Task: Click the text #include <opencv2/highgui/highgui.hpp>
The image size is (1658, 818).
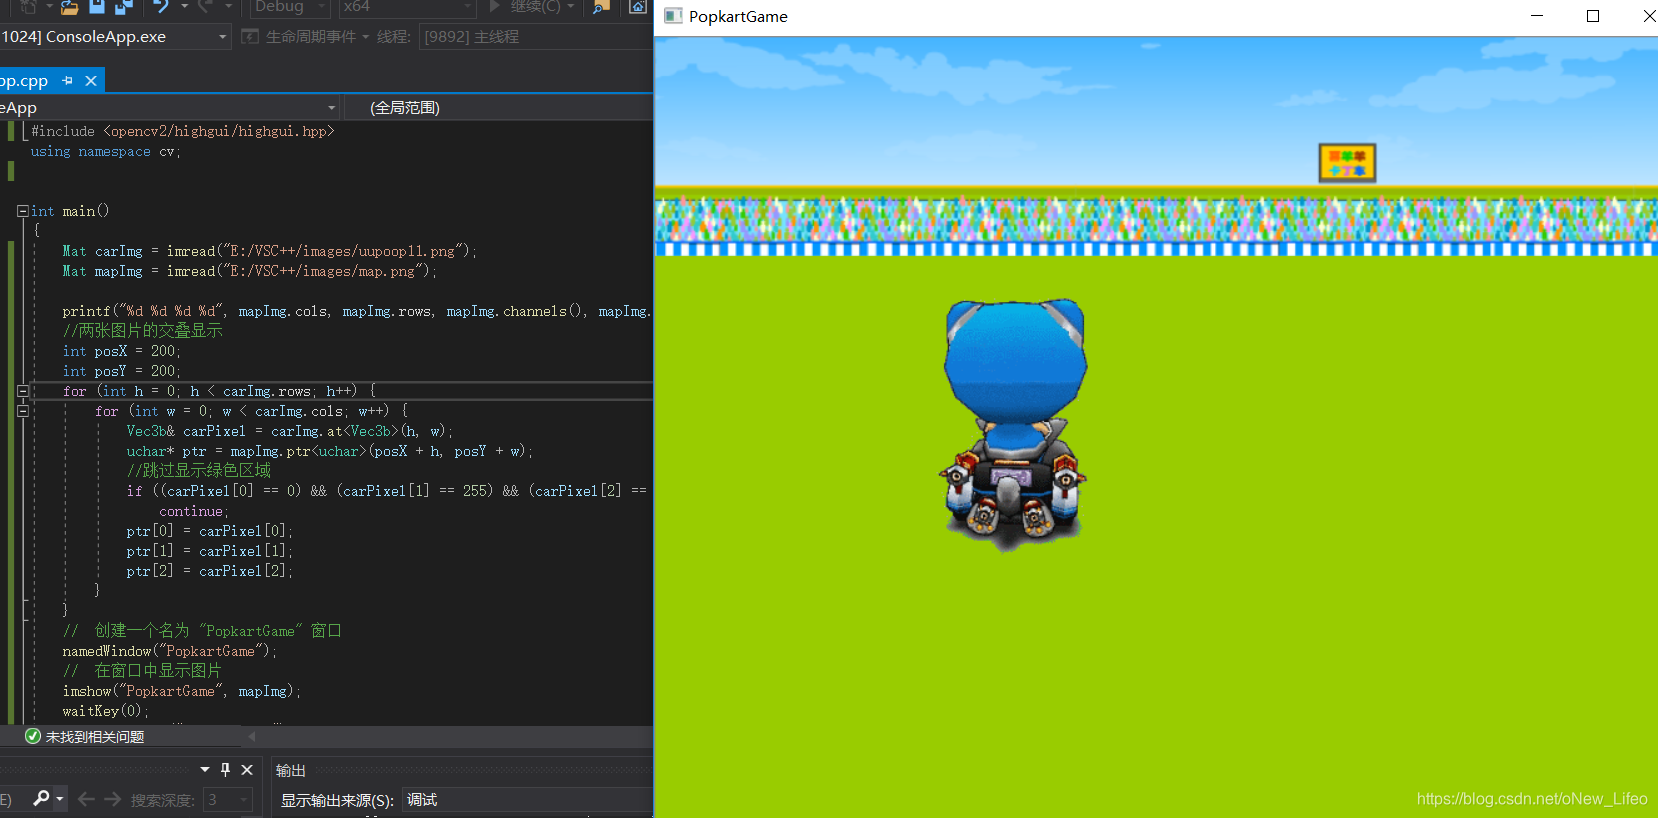Action: (x=183, y=131)
